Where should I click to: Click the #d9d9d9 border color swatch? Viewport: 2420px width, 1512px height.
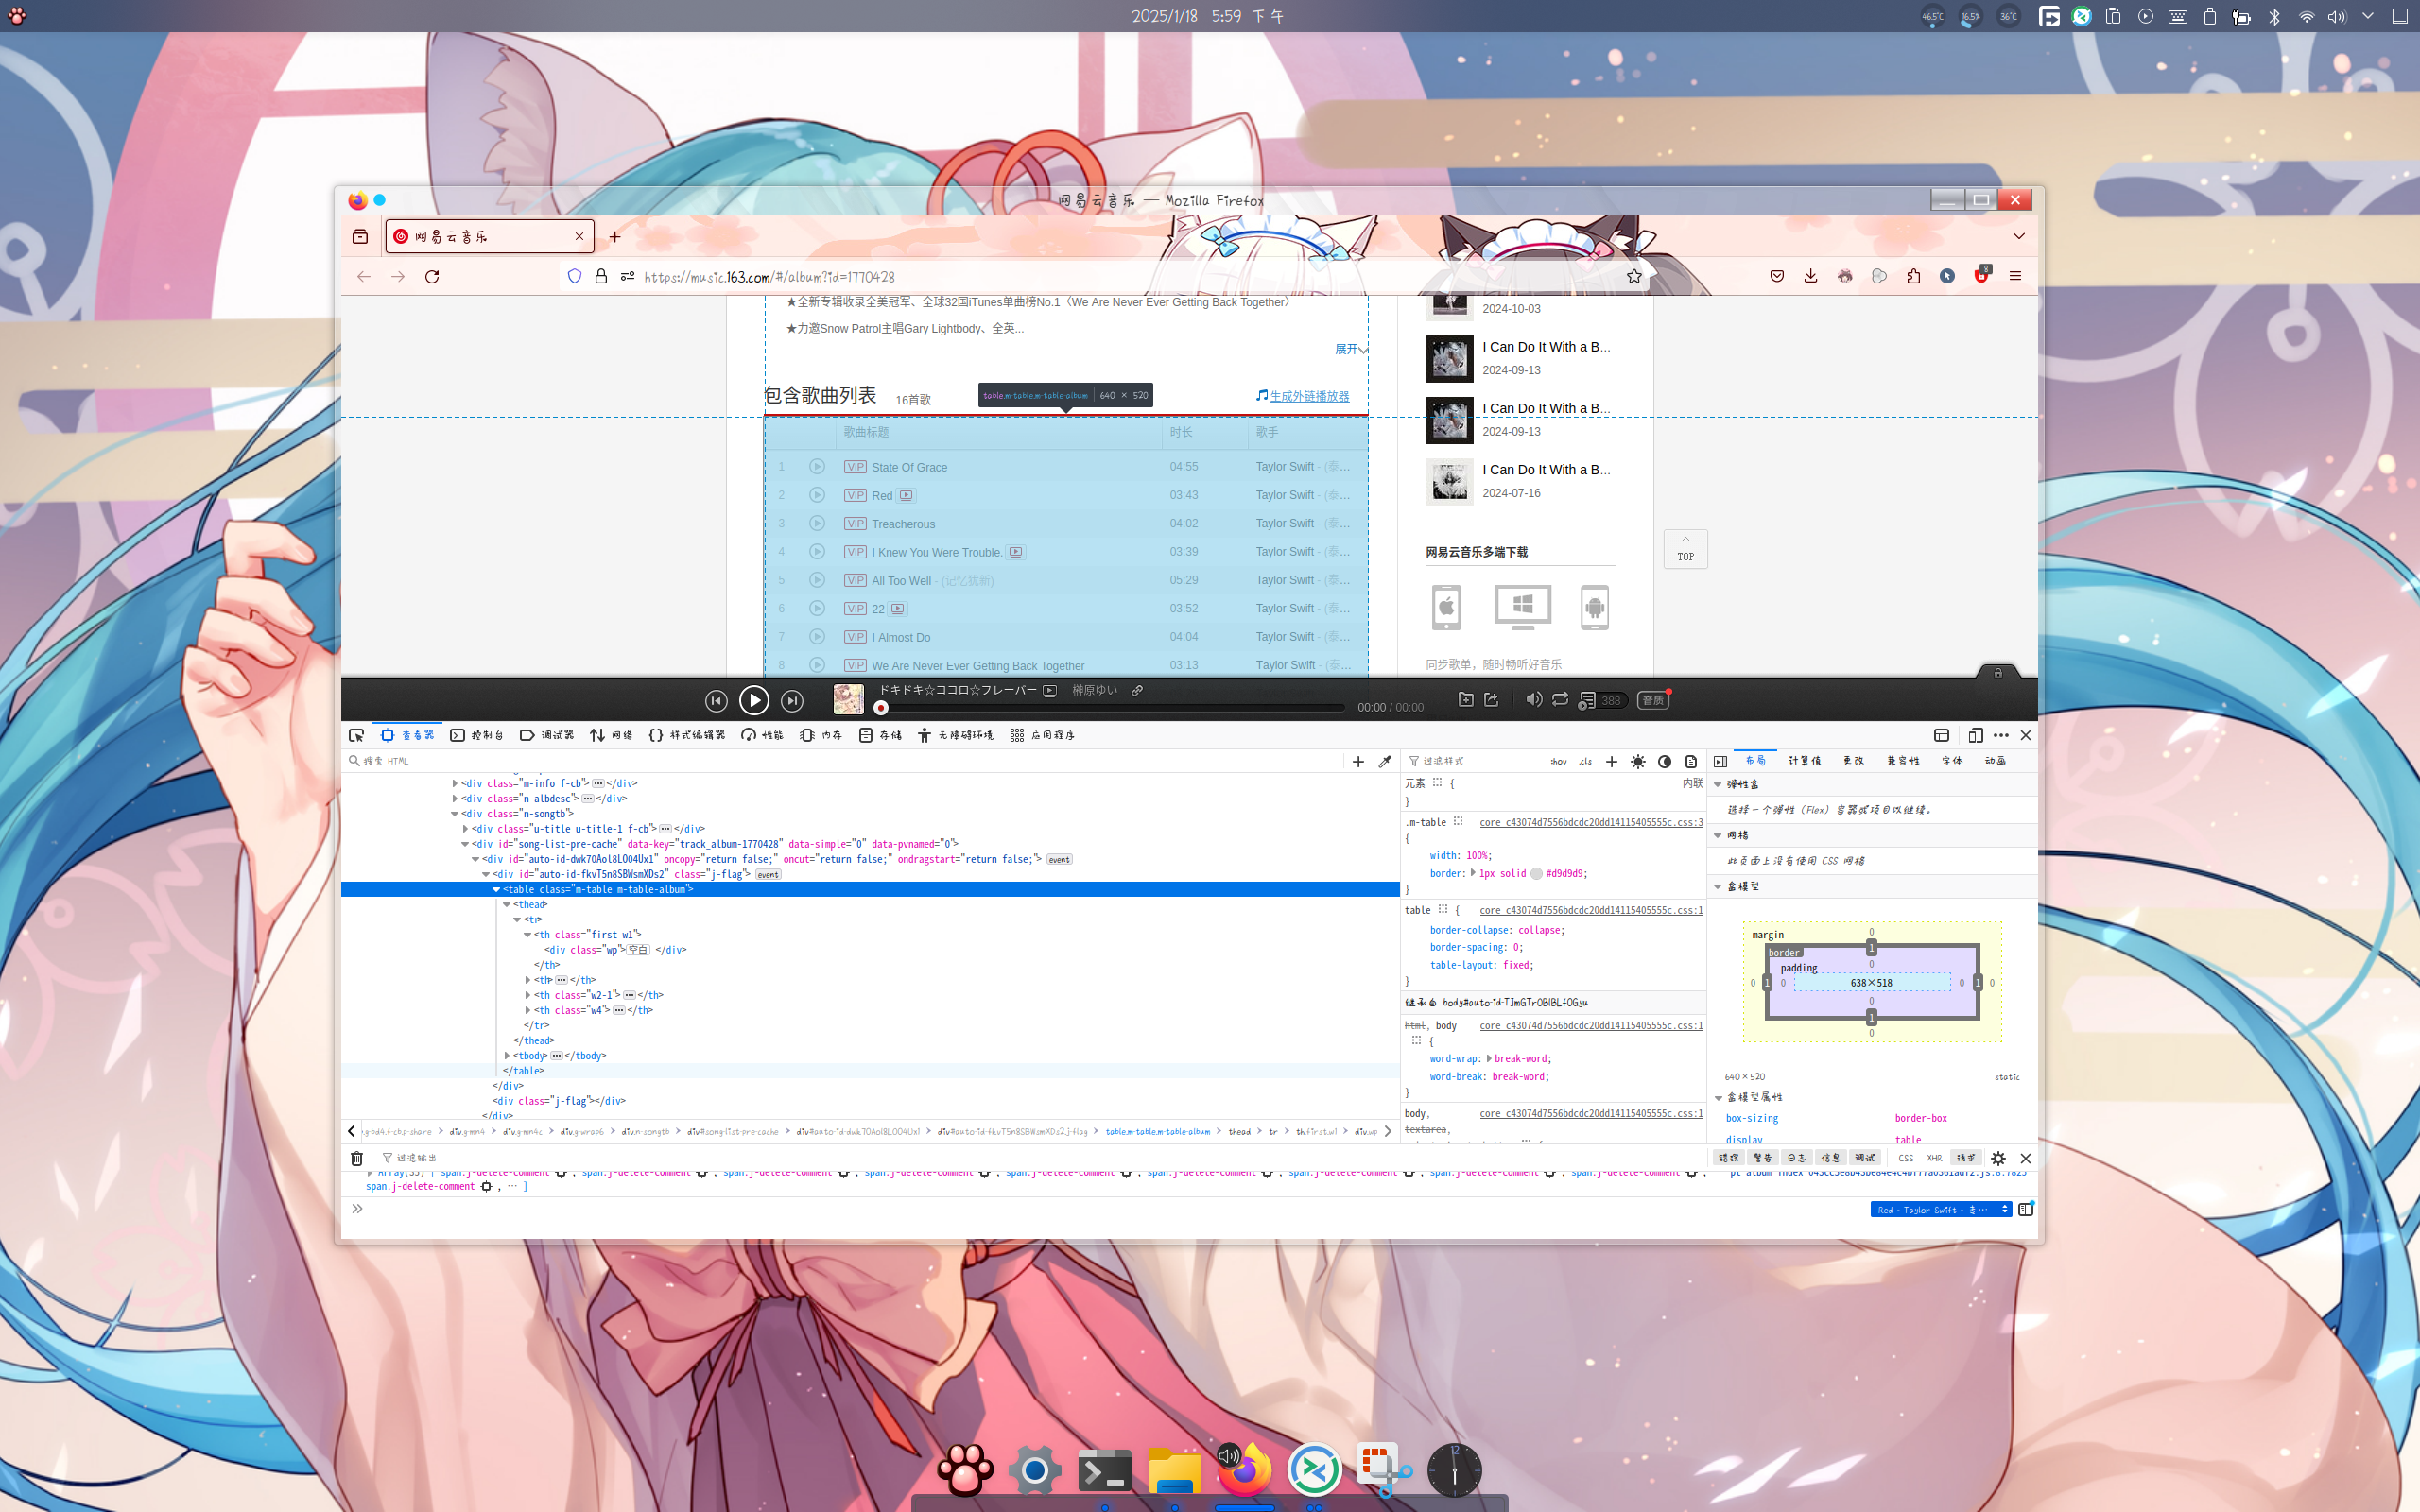click(x=1536, y=874)
